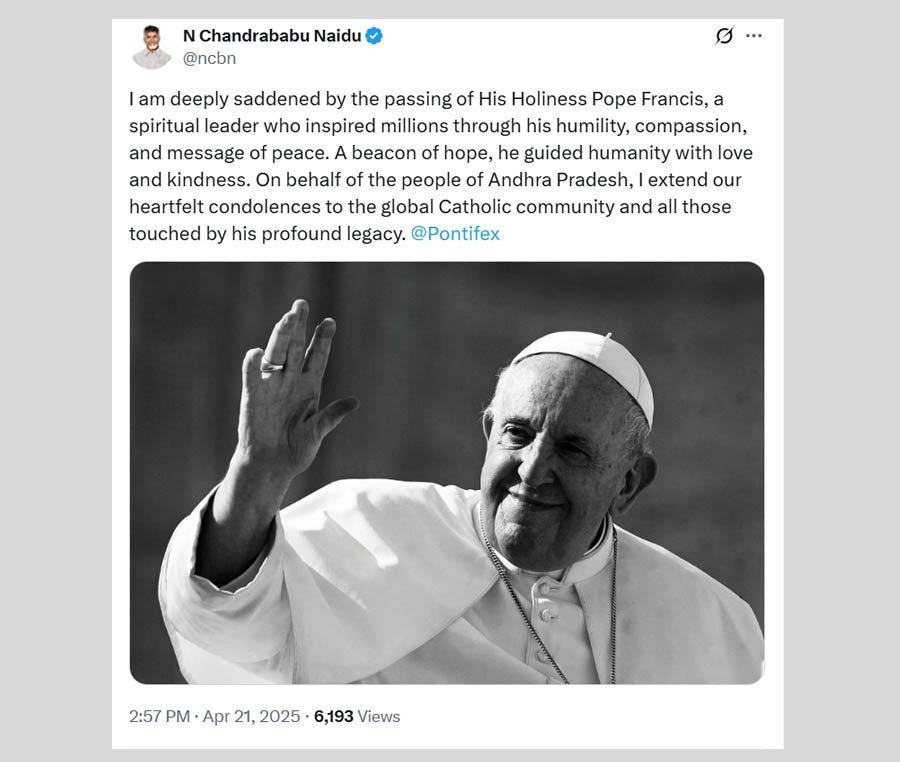
Task: Click the word Views beside the count
Action: [379, 716]
